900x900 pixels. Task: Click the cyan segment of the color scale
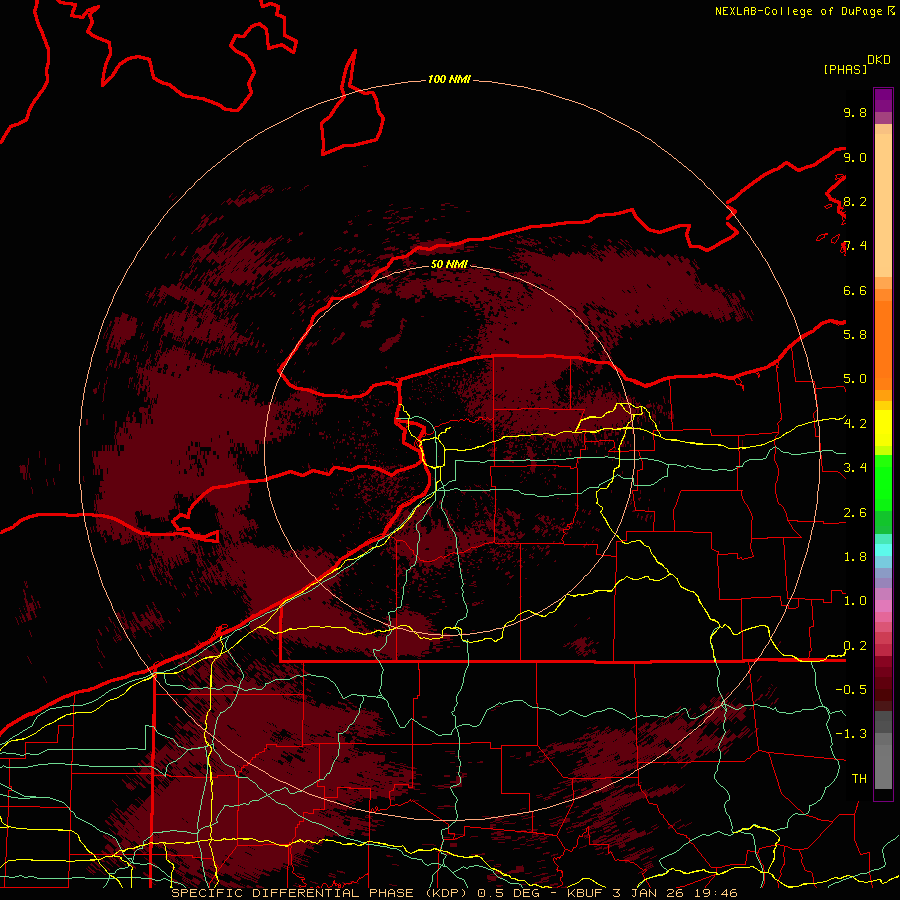[x=883, y=549]
